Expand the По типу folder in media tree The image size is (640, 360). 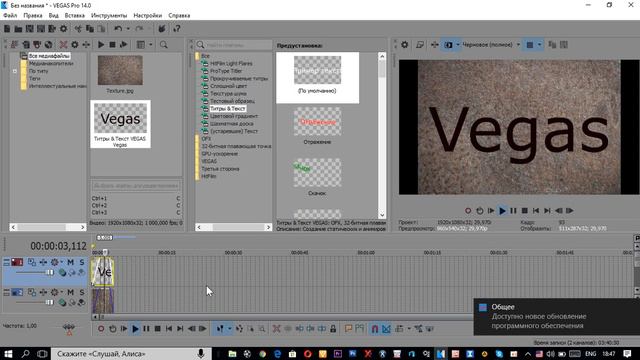(15, 71)
